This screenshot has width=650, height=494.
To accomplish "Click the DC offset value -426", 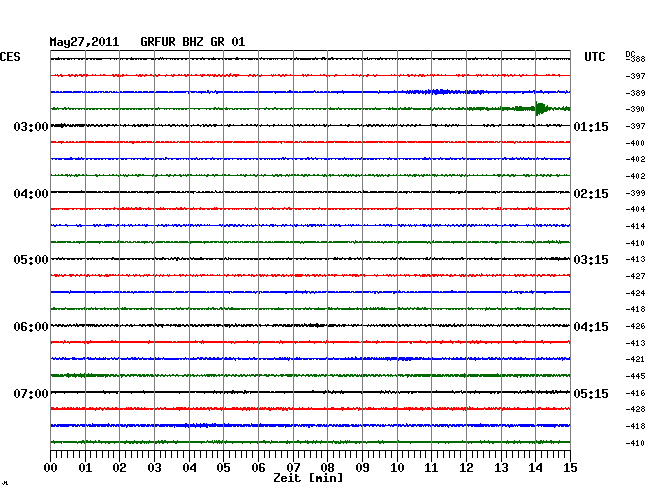I will (x=635, y=326).
